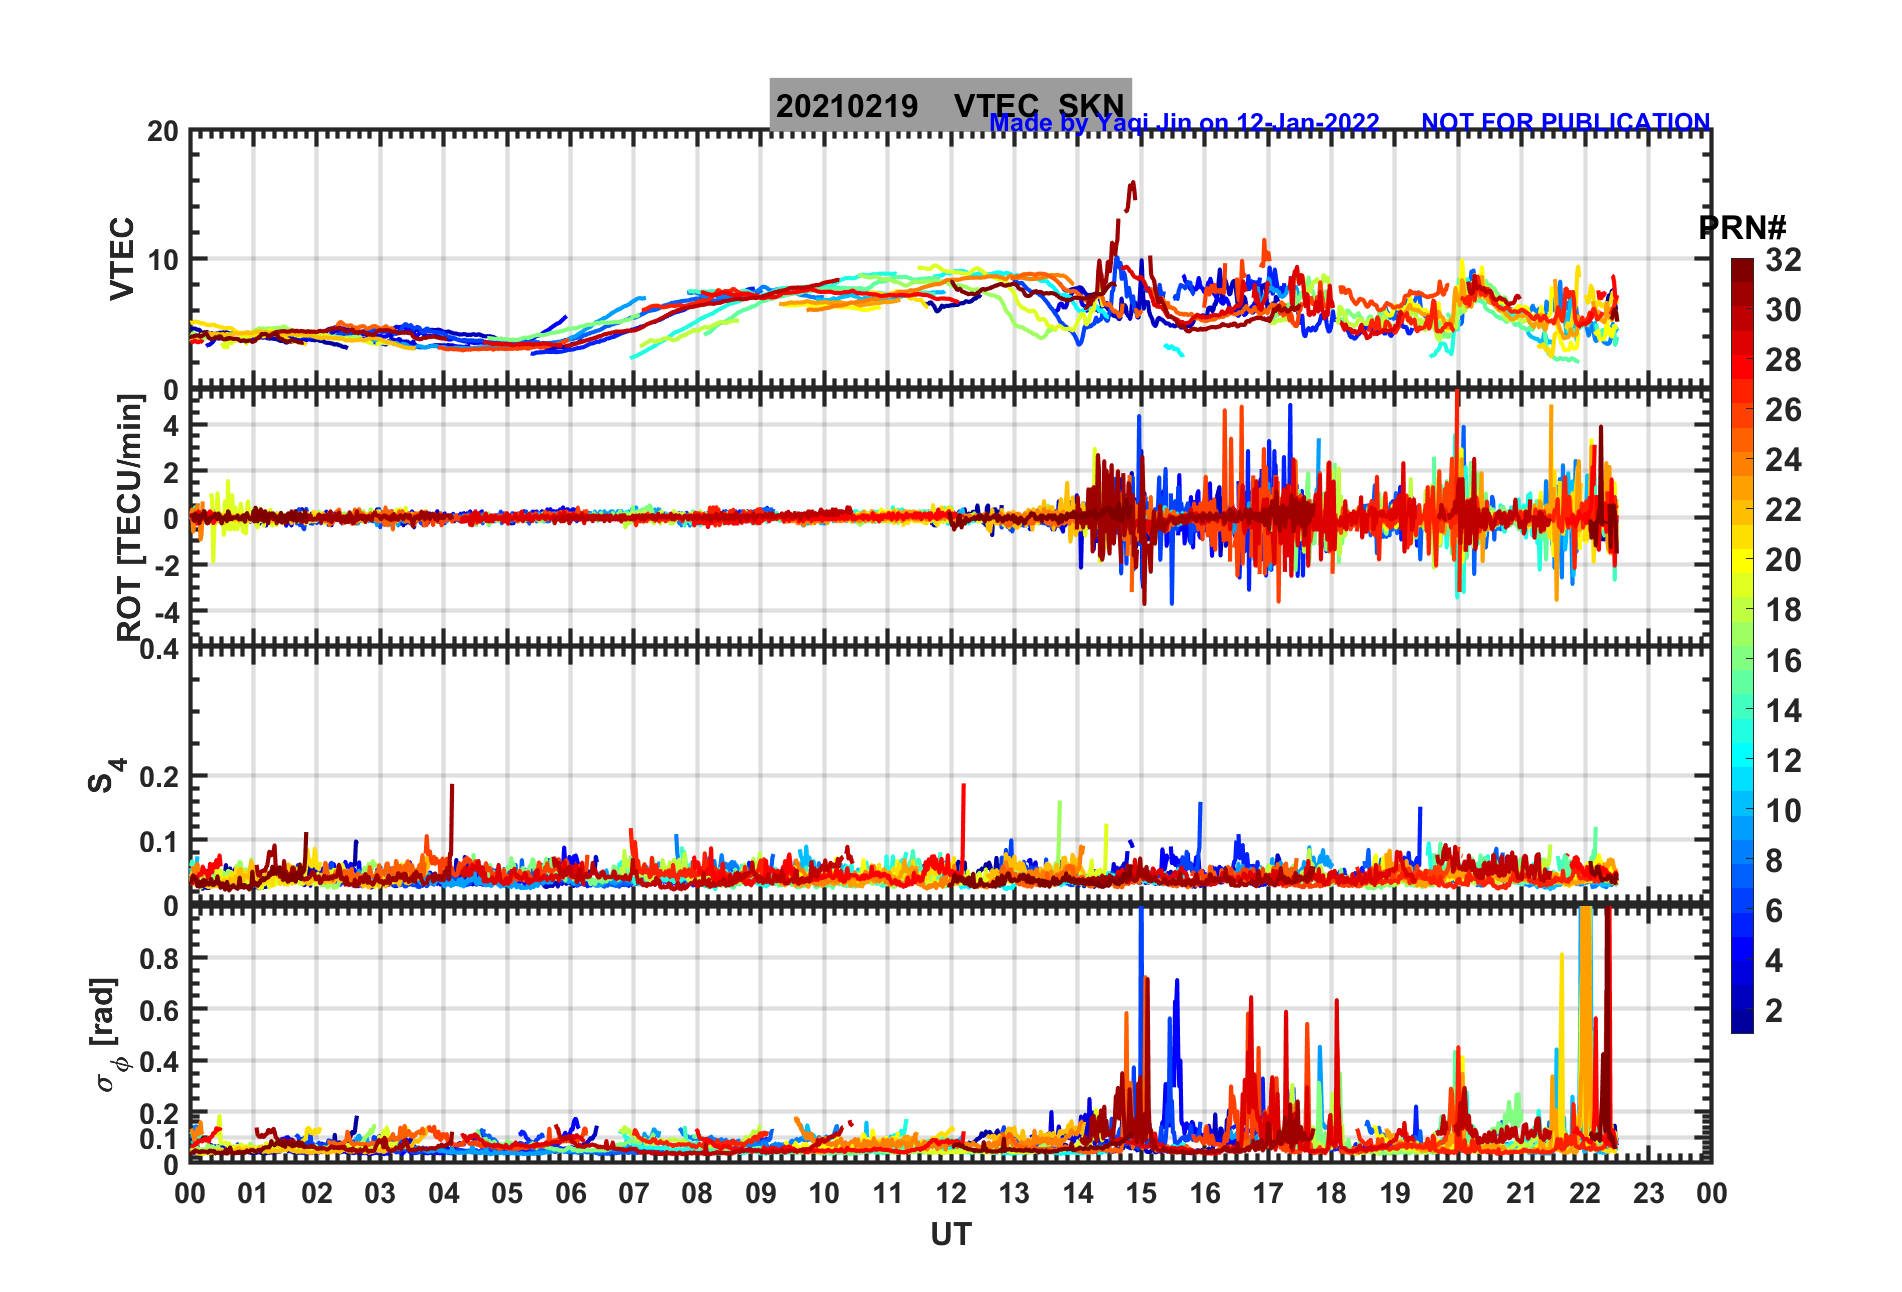This screenshot has width=1902, height=1292.
Task: Click the plot title '20210219 VTEC SKN'
Action: (x=950, y=105)
